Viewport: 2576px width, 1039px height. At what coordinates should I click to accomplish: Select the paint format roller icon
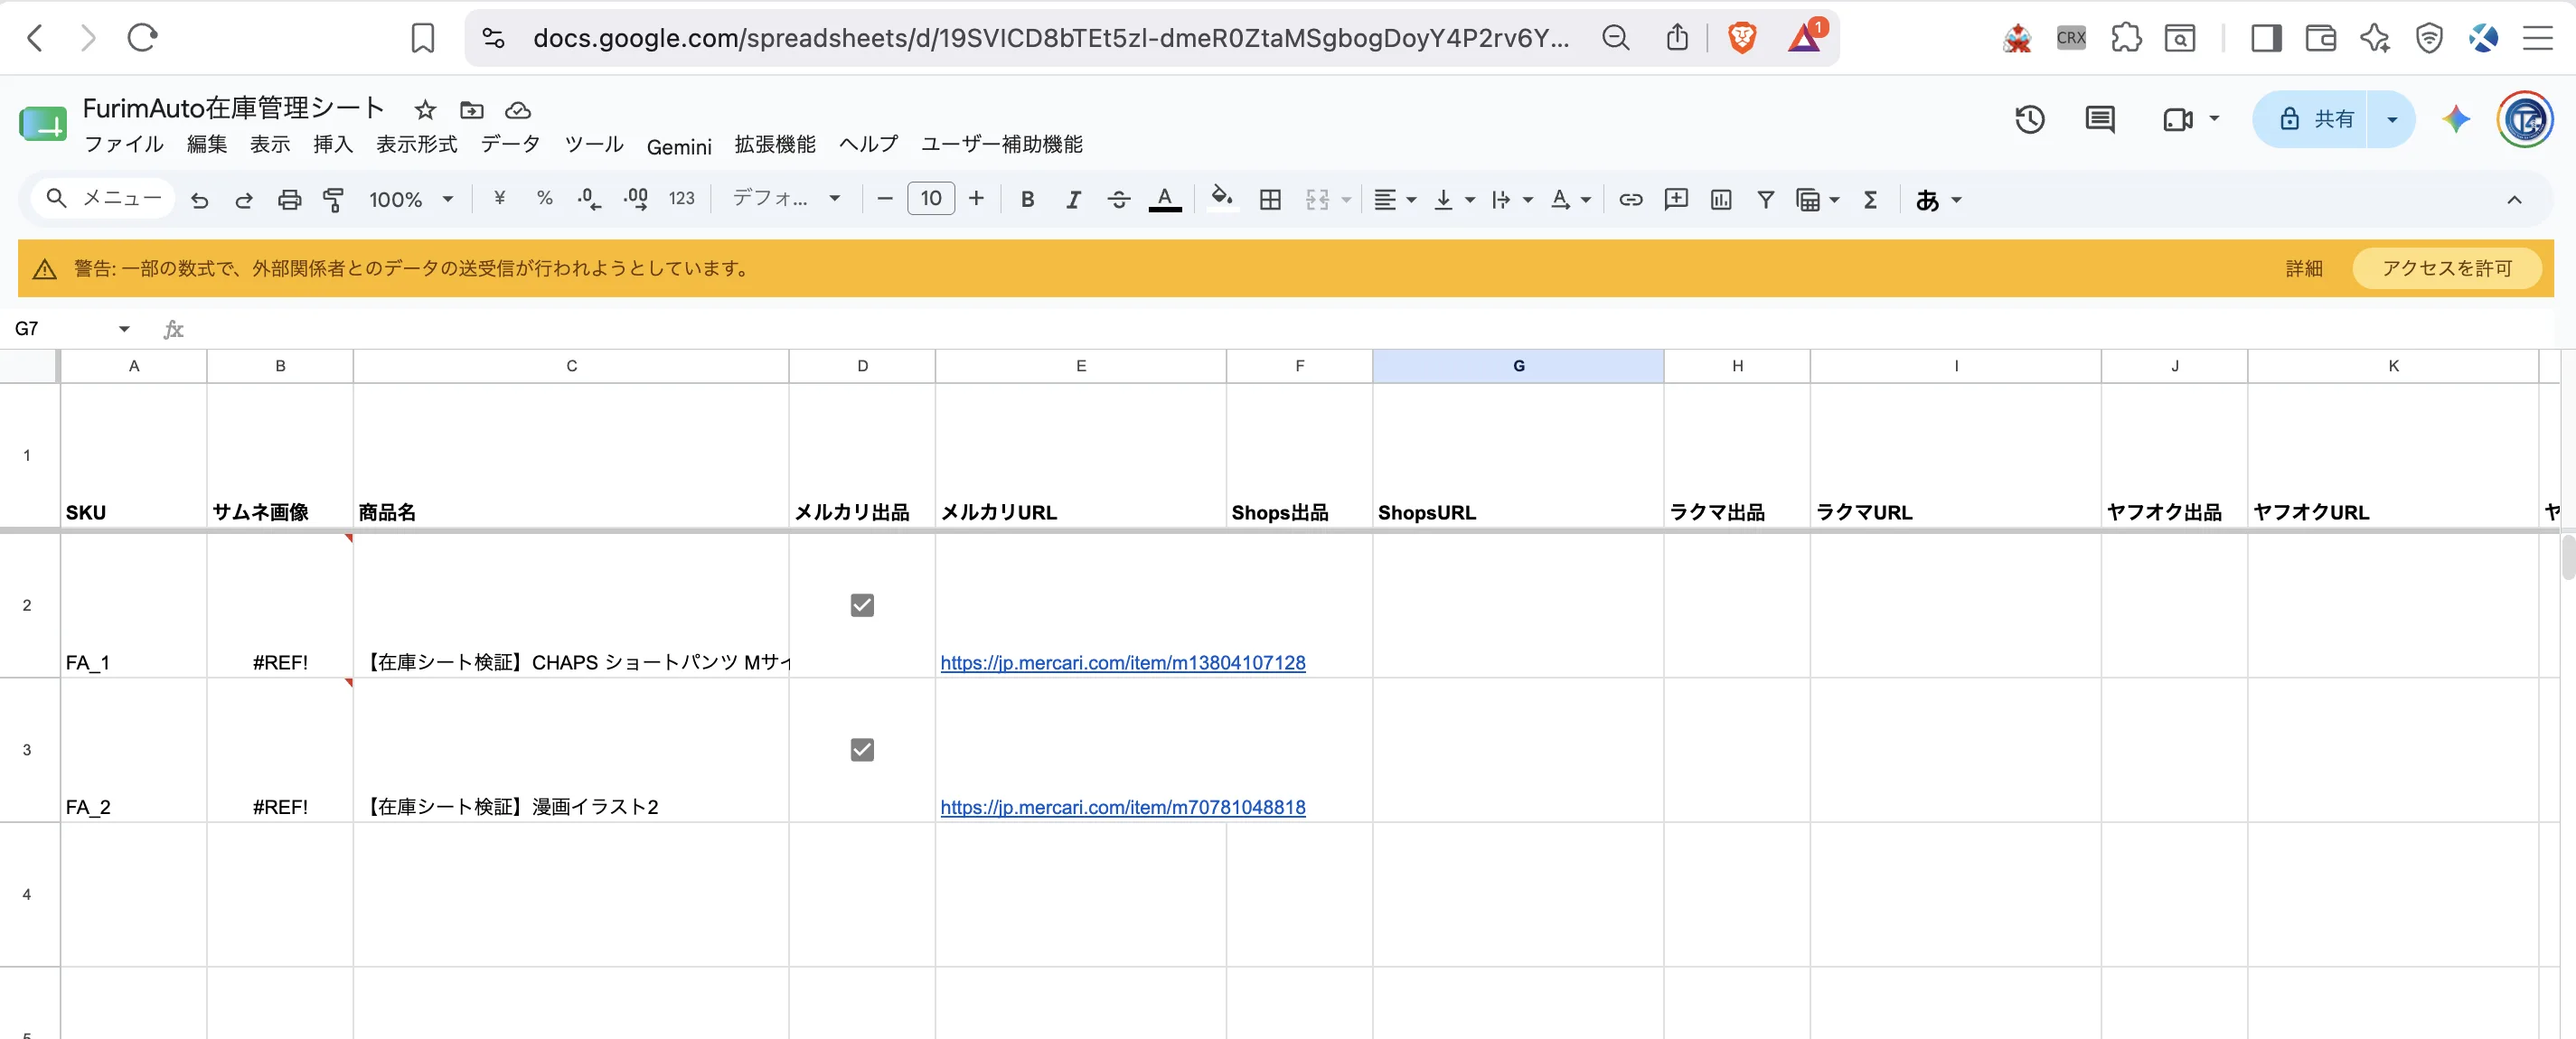(334, 200)
